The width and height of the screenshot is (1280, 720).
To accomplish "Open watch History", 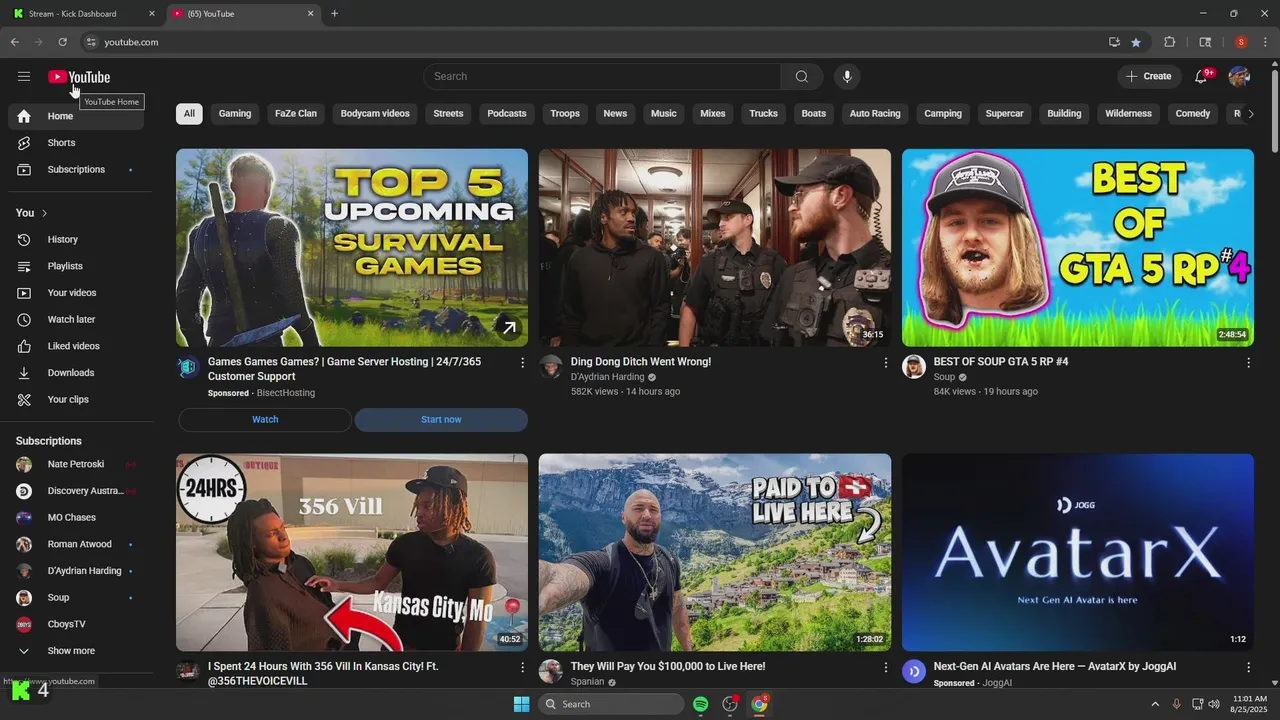I will pyautogui.click(x=76, y=239).
